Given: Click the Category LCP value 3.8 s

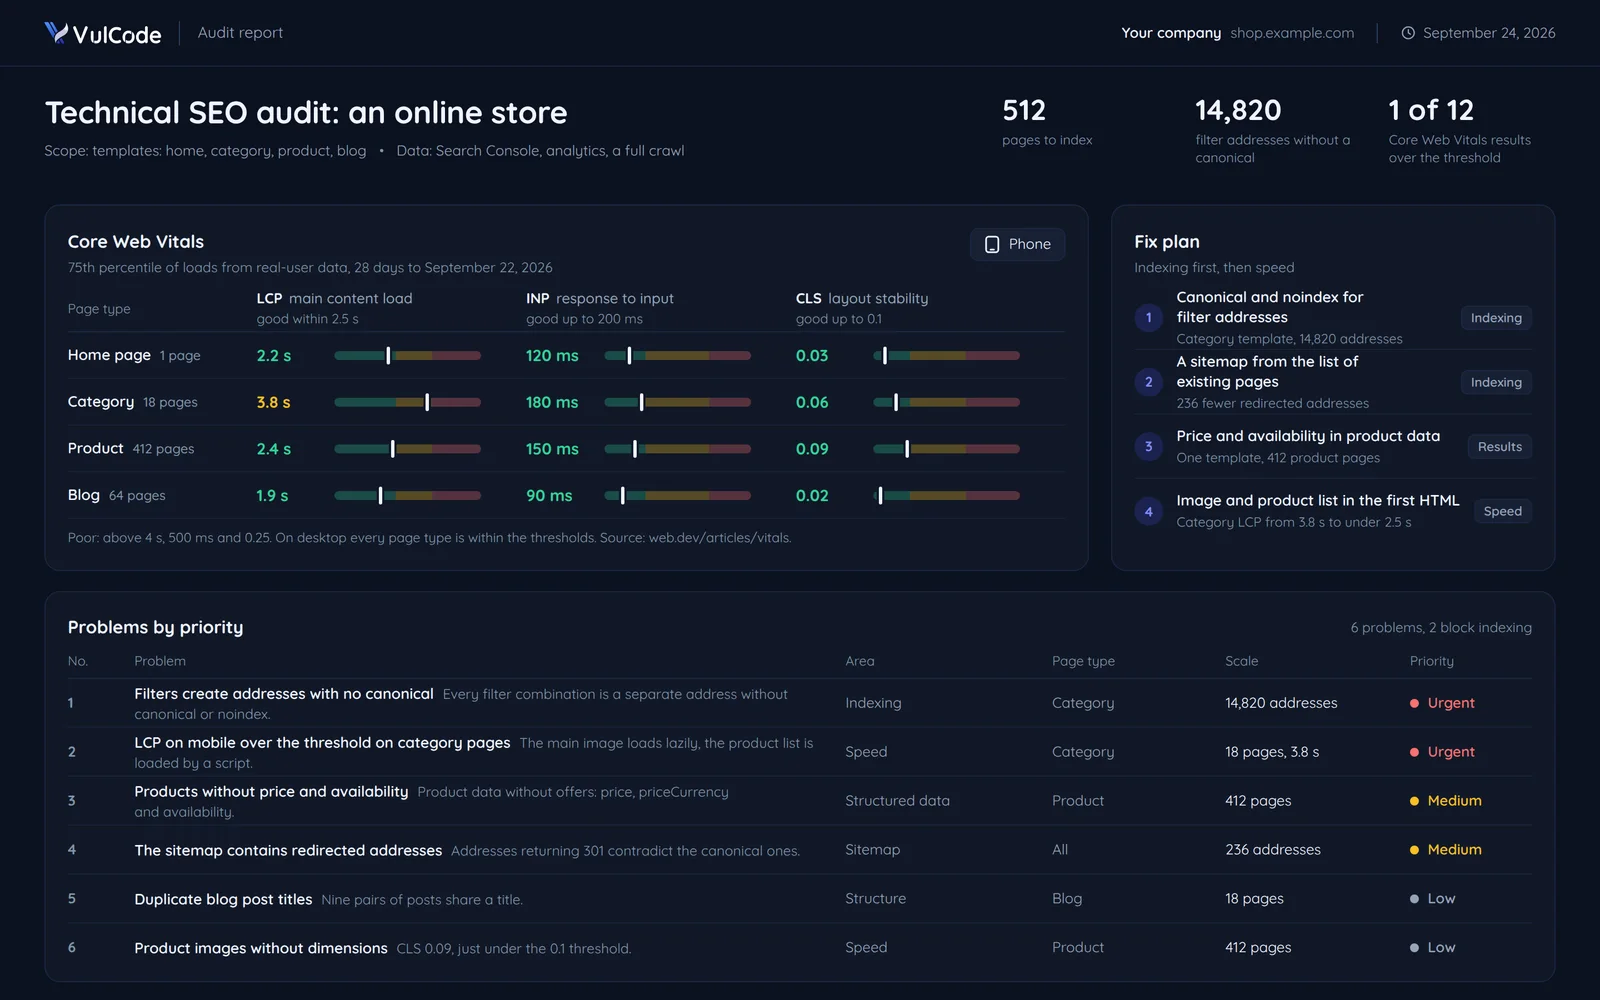Looking at the screenshot, I should coord(273,402).
